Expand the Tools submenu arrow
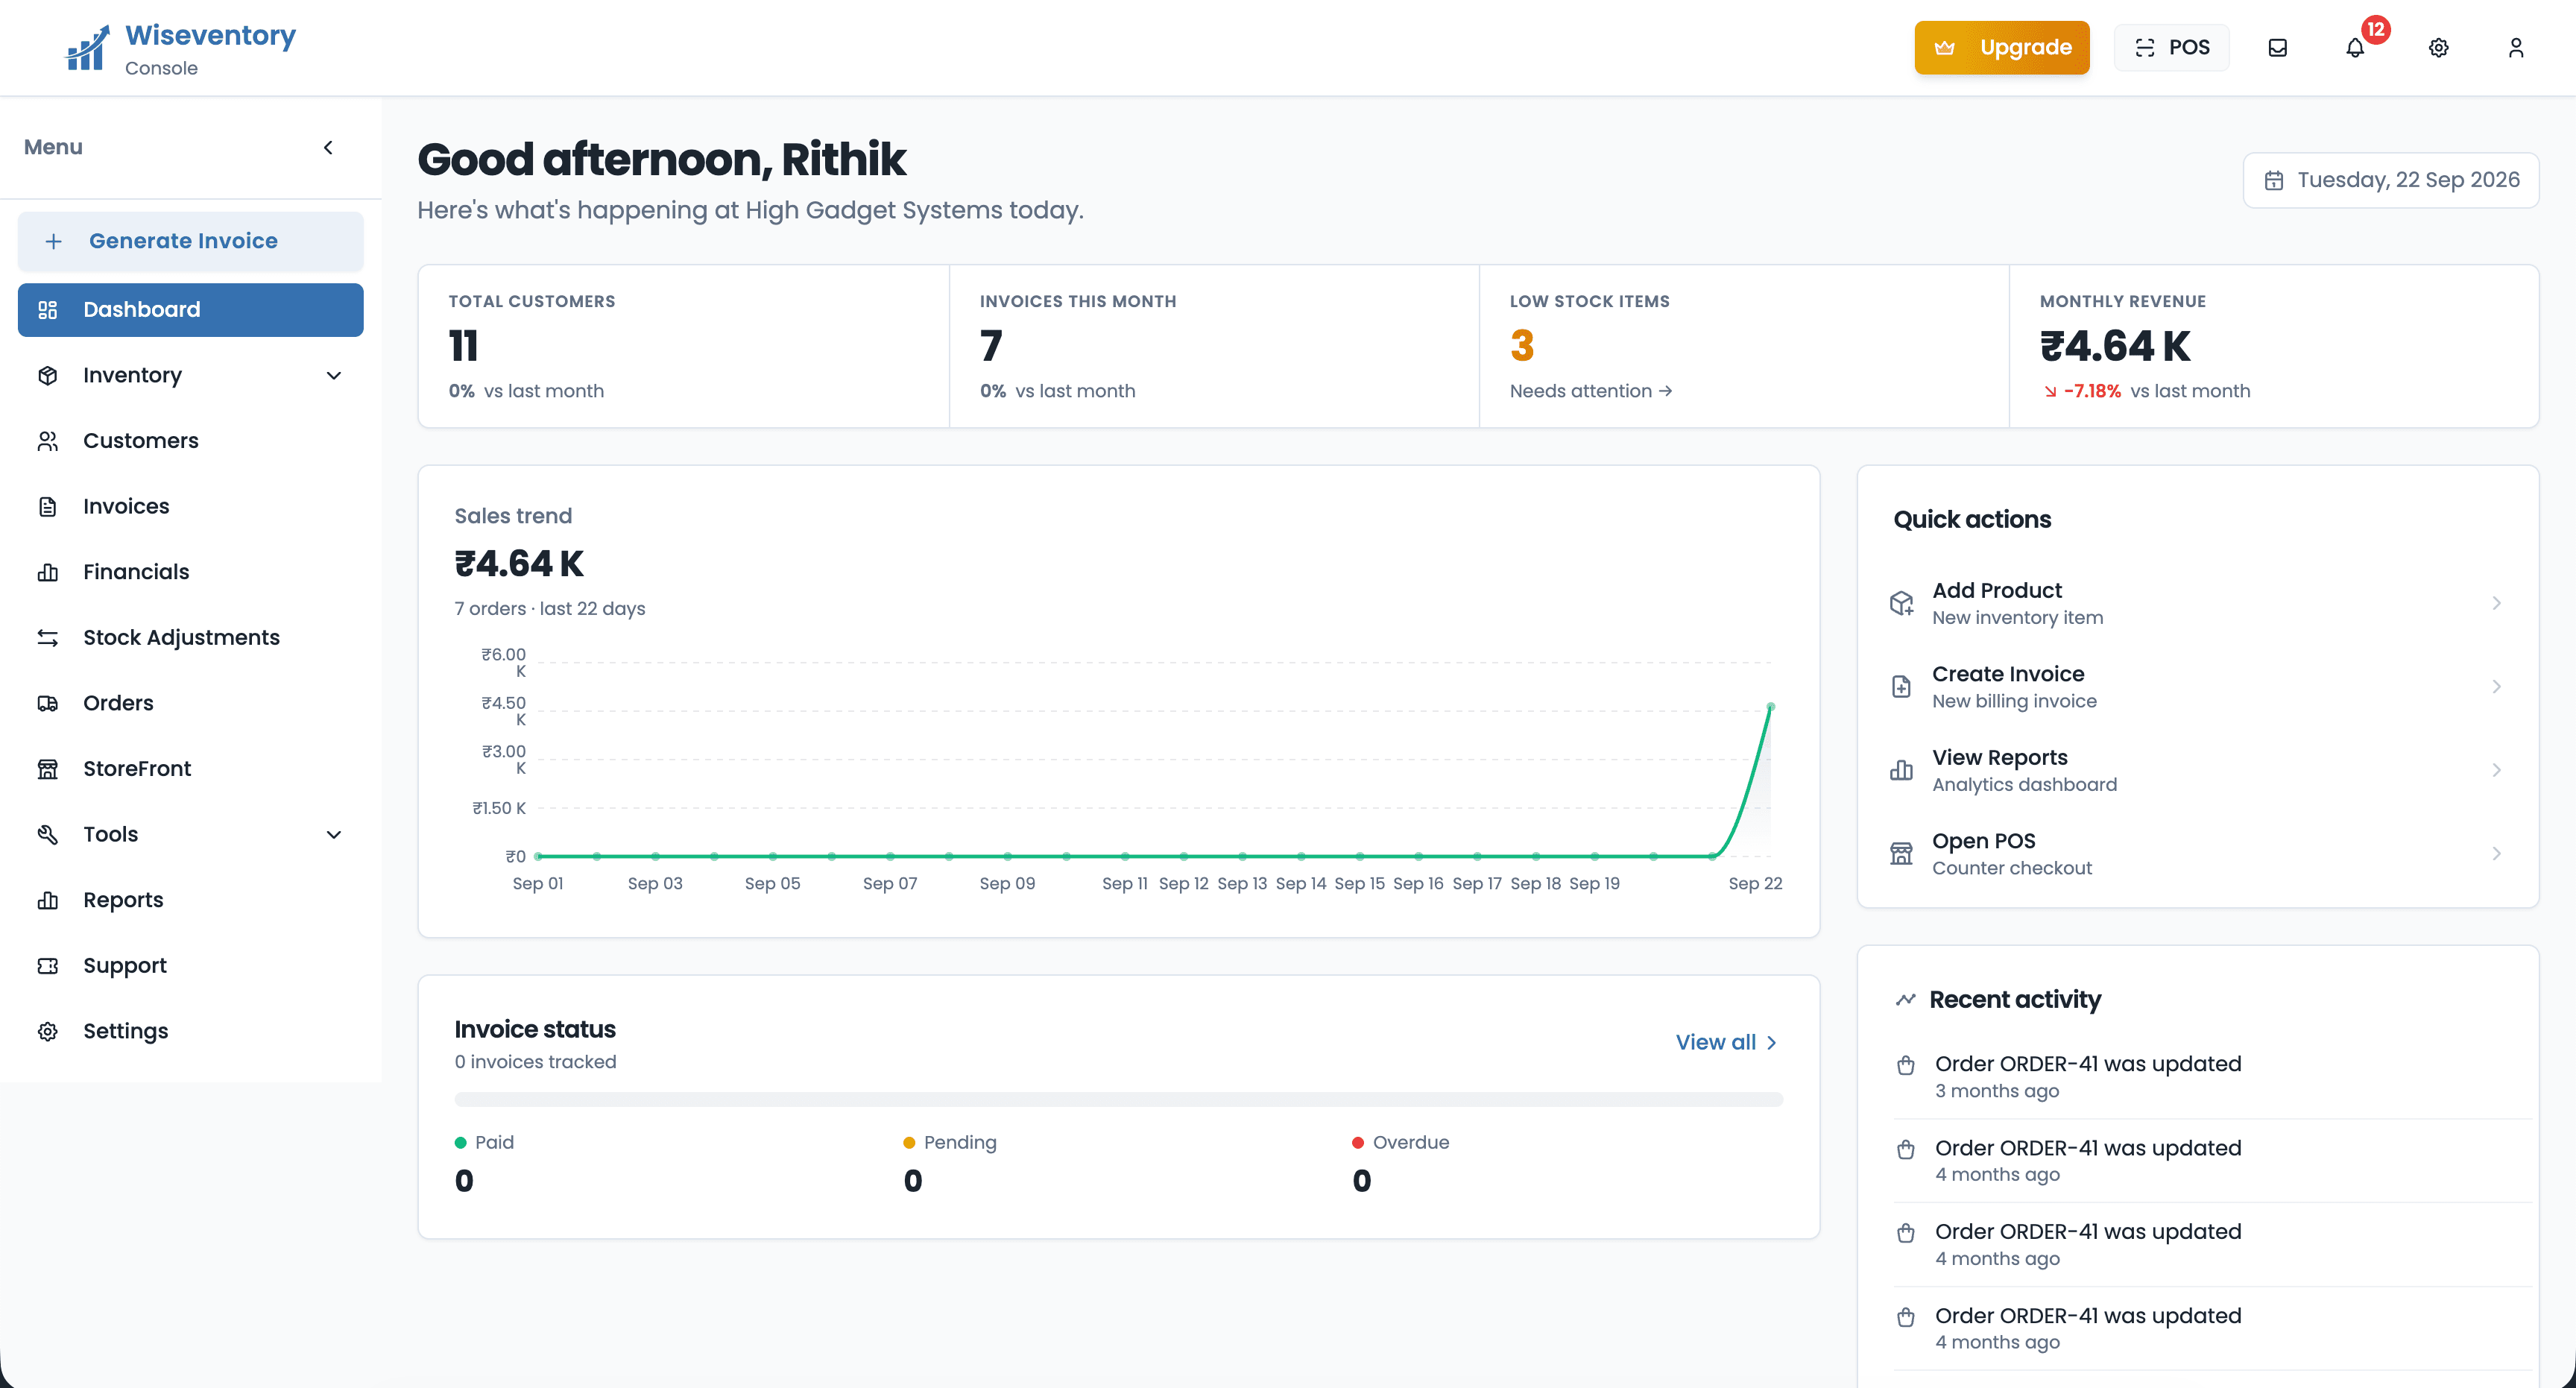Image resolution: width=2576 pixels, height=1388 pixels. click(334, 835)
